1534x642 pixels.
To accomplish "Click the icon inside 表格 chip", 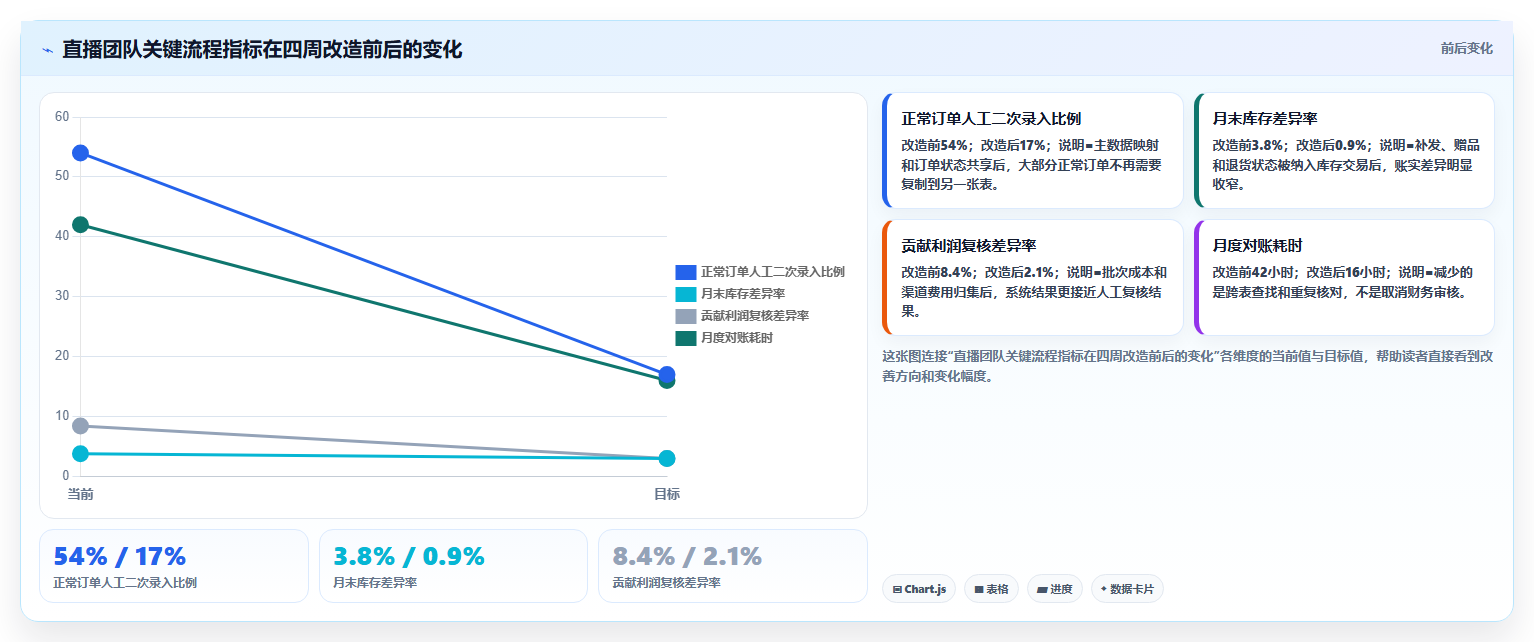I will pyautogui.click(x=979, y=590).
